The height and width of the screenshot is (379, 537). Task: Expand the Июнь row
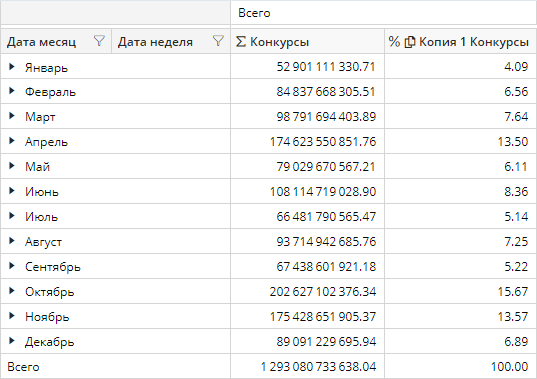(x=12, y=191)
